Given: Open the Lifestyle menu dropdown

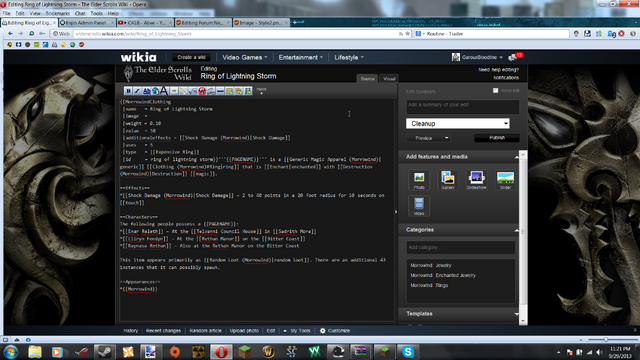Looking at the screenshot, I should point(349,58).
